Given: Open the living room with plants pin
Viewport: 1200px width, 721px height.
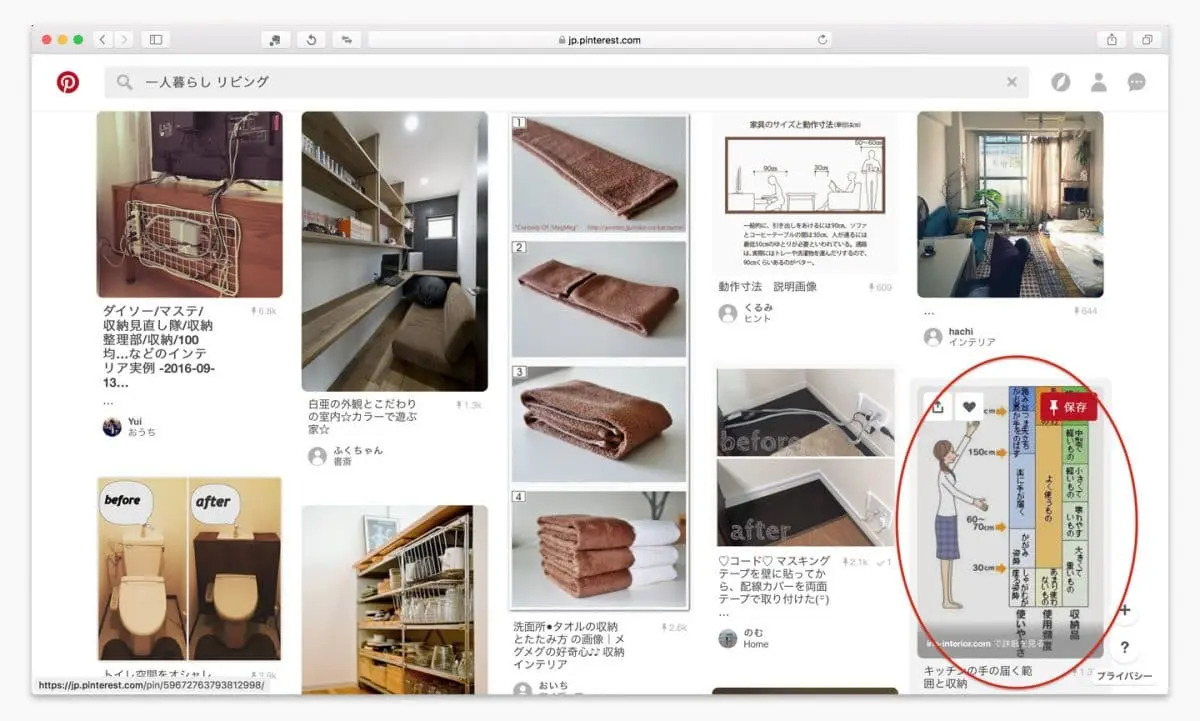Looking at the screenshot, I should (1010, 204).
